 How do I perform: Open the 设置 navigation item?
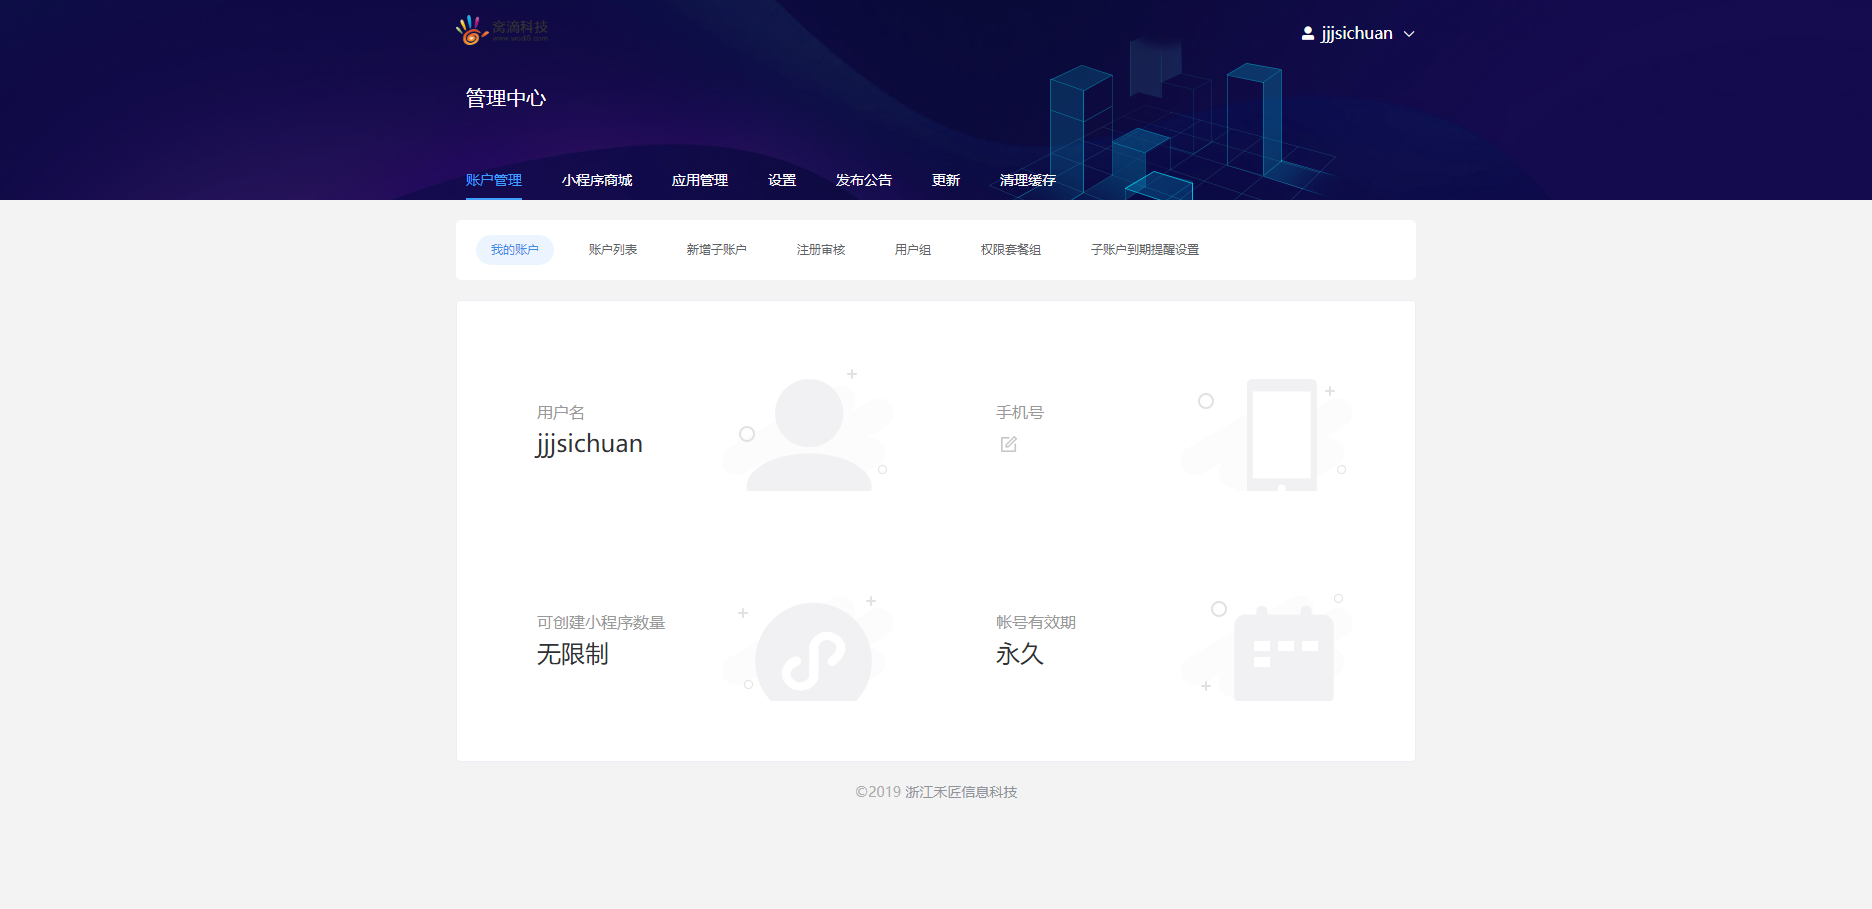pos(782,180)
